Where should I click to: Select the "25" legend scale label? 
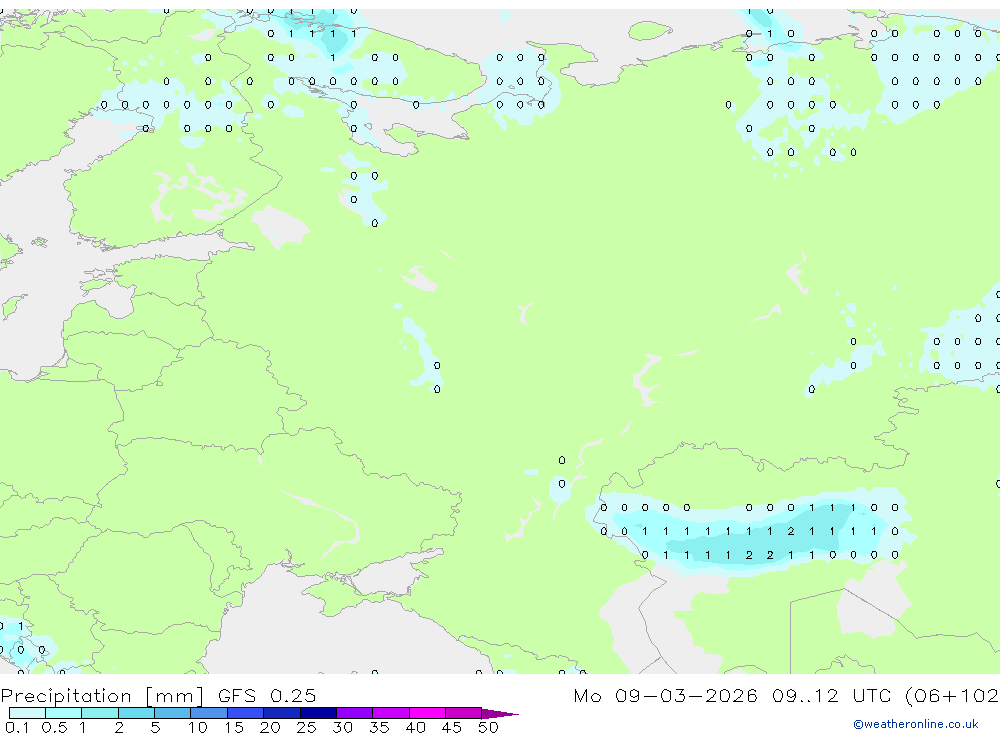tap(306, 727)
